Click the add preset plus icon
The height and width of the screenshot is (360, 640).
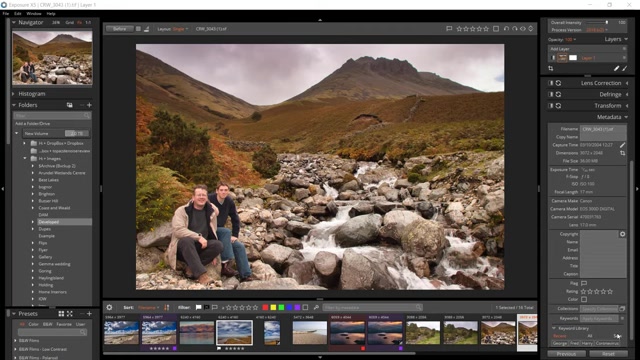click(x=89, y=313)
